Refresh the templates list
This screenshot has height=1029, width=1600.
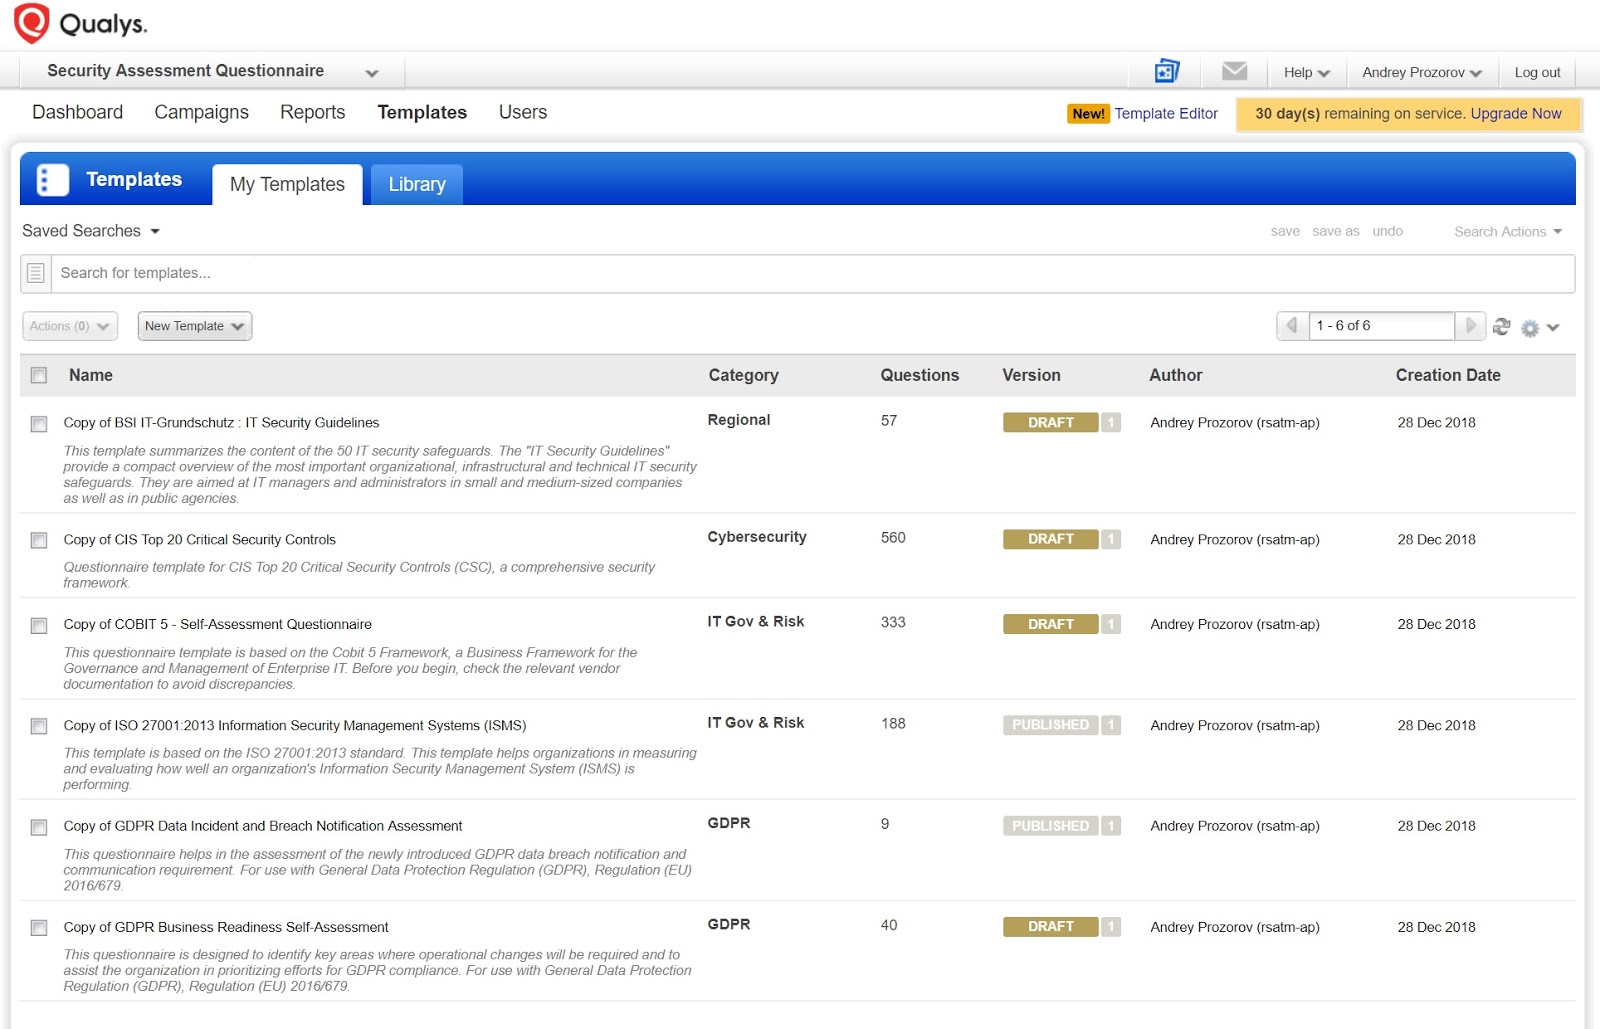point(1502,326)
